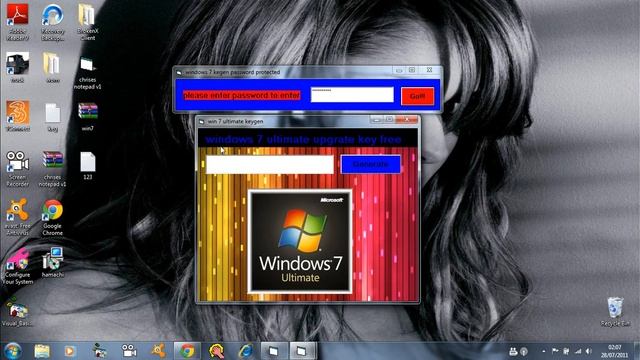Open the Adobe Reader 9 desktop shortcut

tap(18, 22)
